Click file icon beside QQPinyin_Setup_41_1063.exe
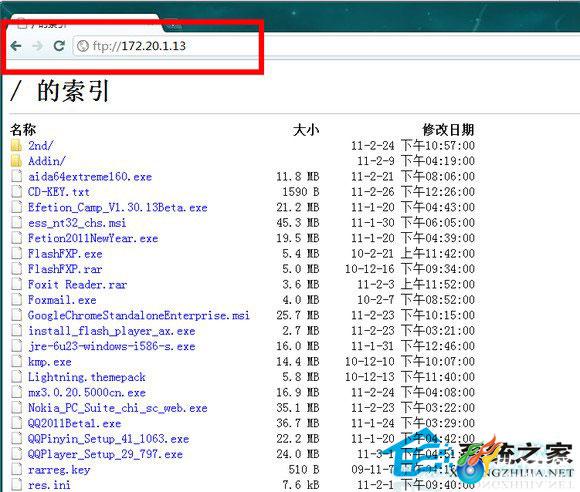 point(16,438)
